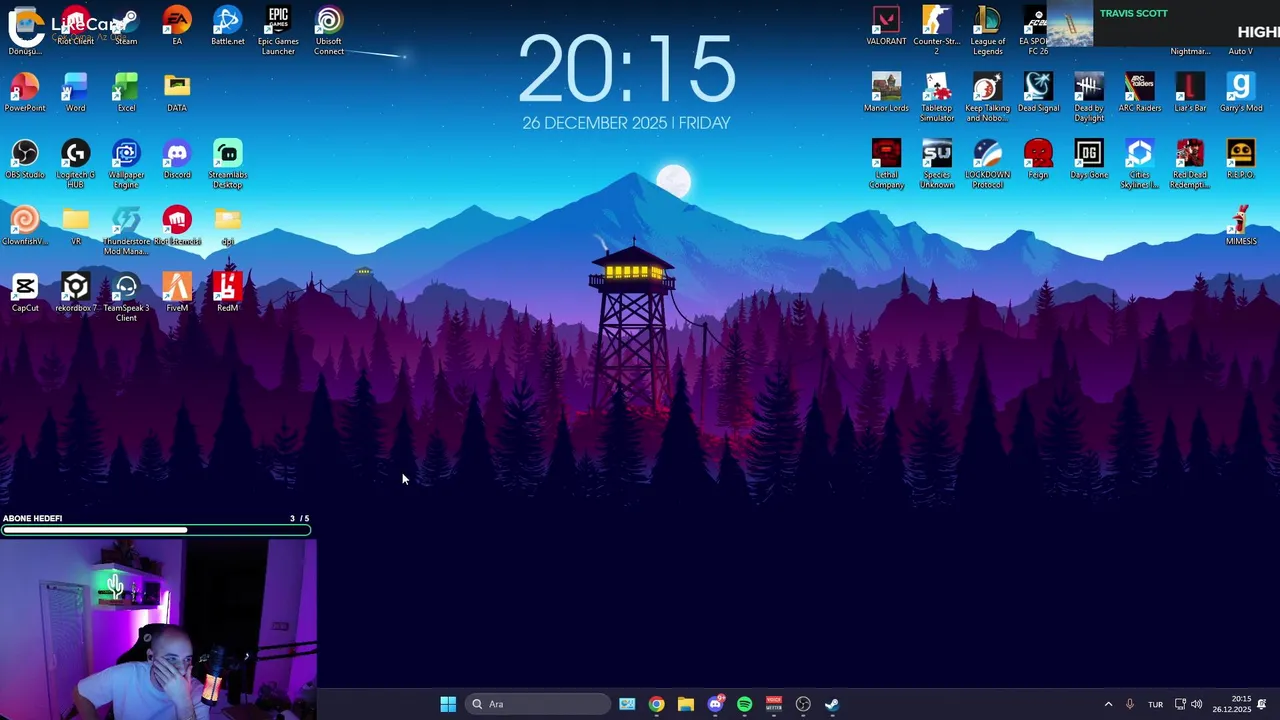Select Days Gone shortcut
This screenshot has height=720, width=1280.
(x=1089, y=160)
